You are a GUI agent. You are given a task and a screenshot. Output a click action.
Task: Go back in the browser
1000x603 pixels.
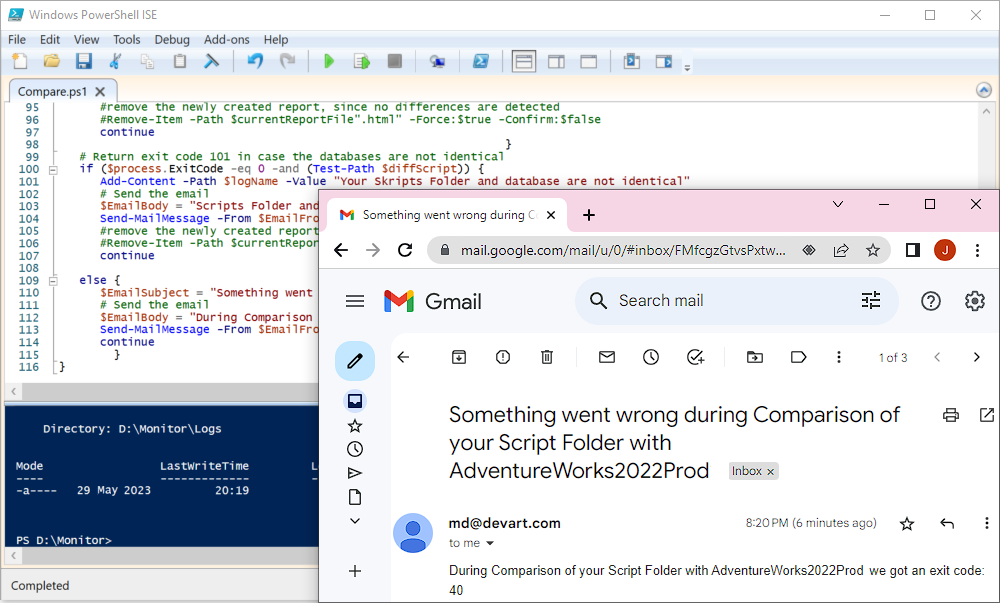[341, 250]
